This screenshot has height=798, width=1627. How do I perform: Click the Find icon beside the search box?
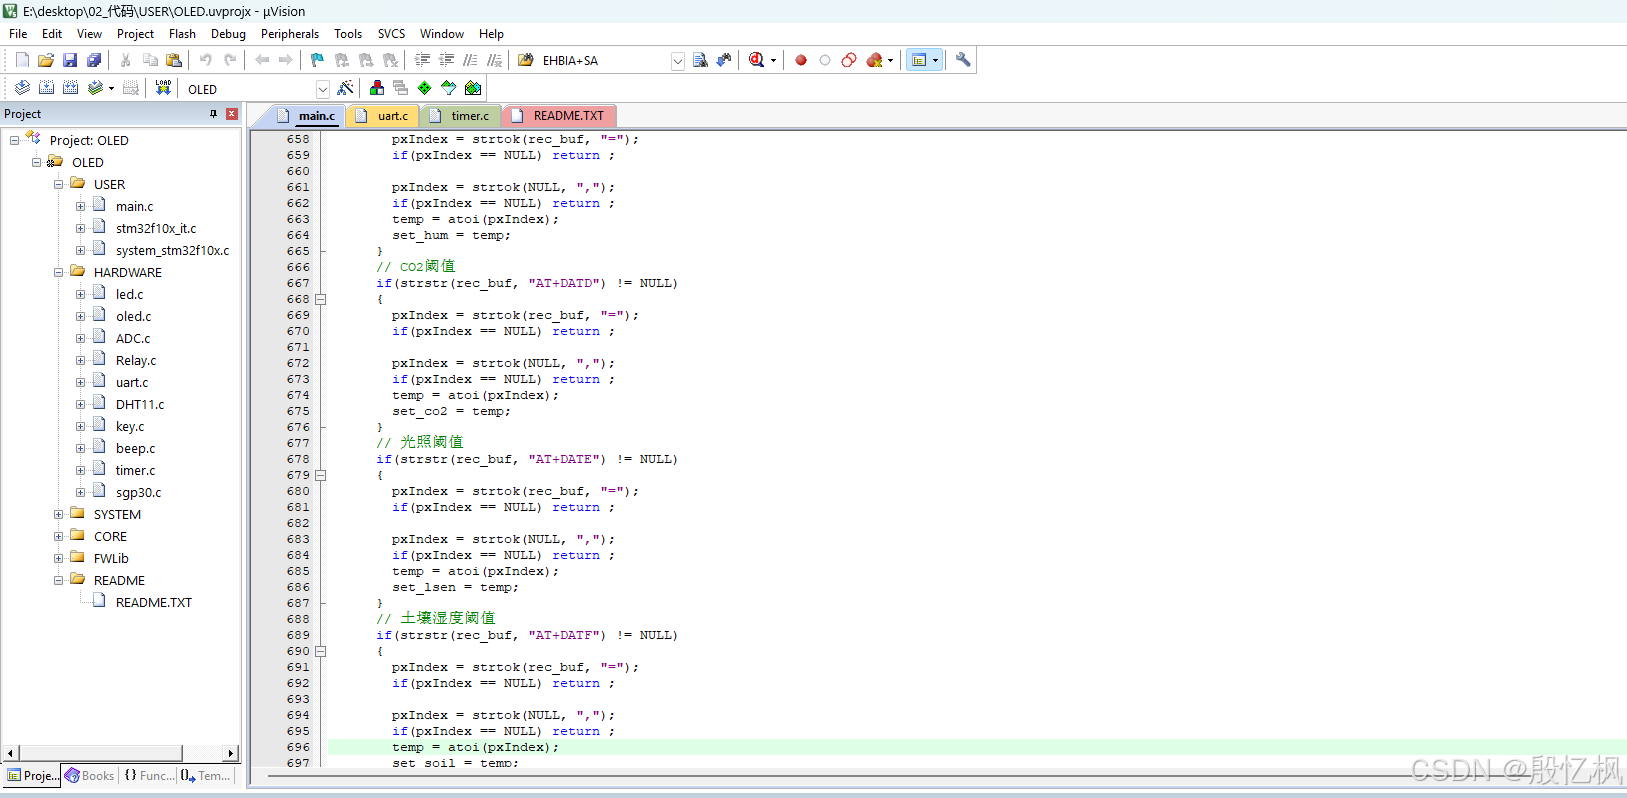point(700,60)
